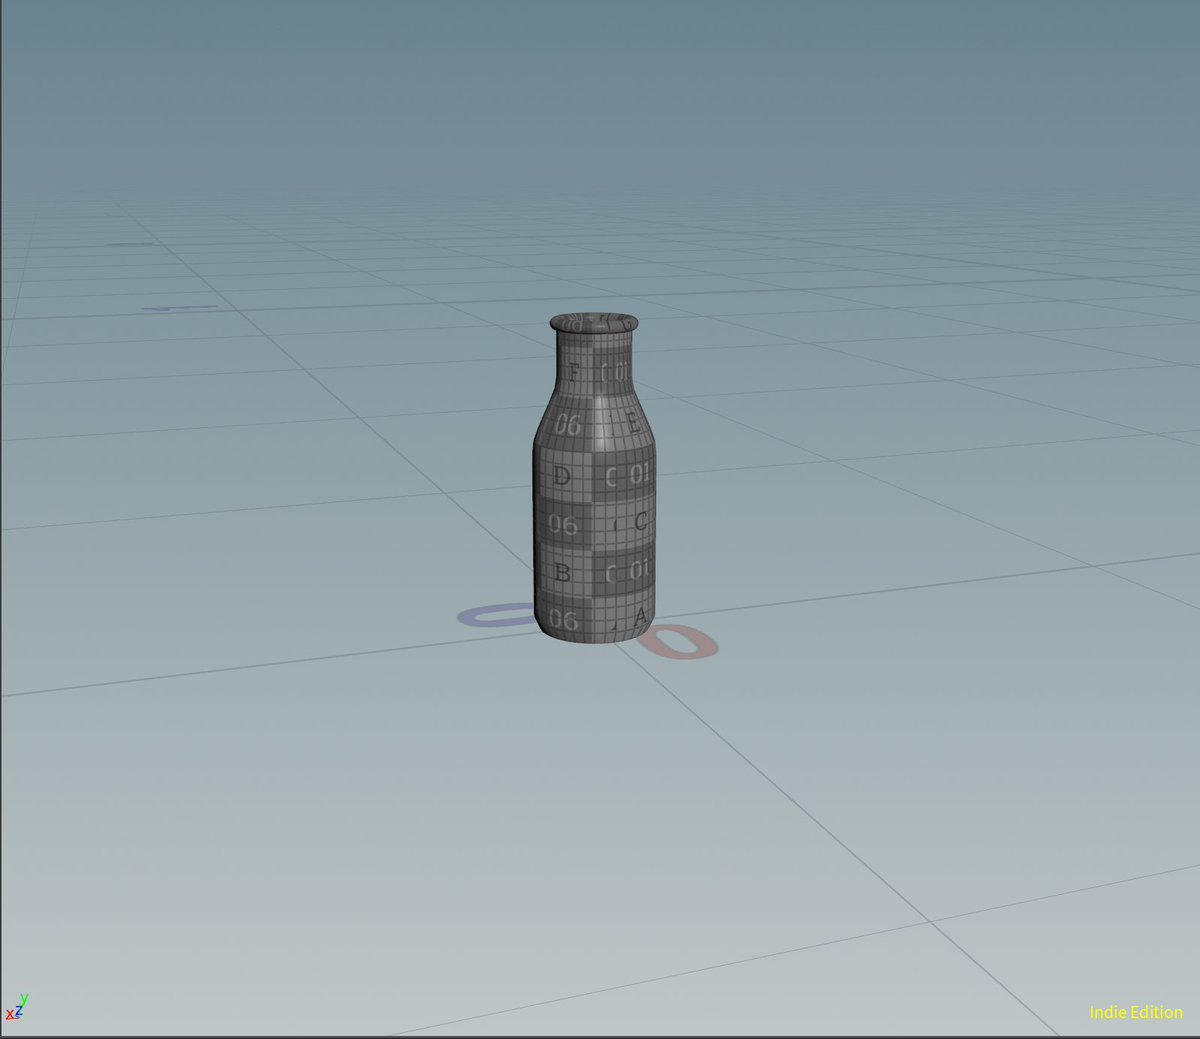Click the XYZ orientation axis gizmo

[x=17, y=1007]
